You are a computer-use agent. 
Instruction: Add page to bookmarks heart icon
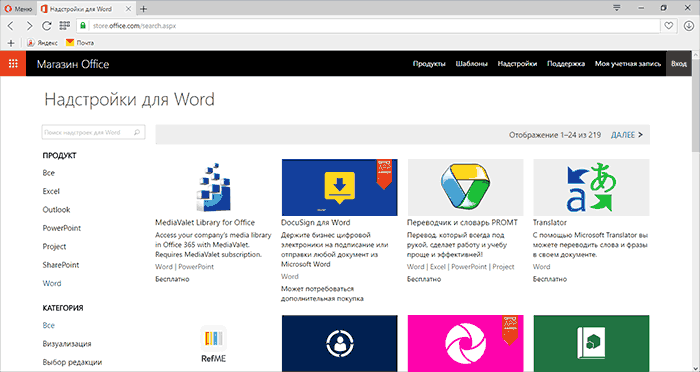tap(668, 26)
